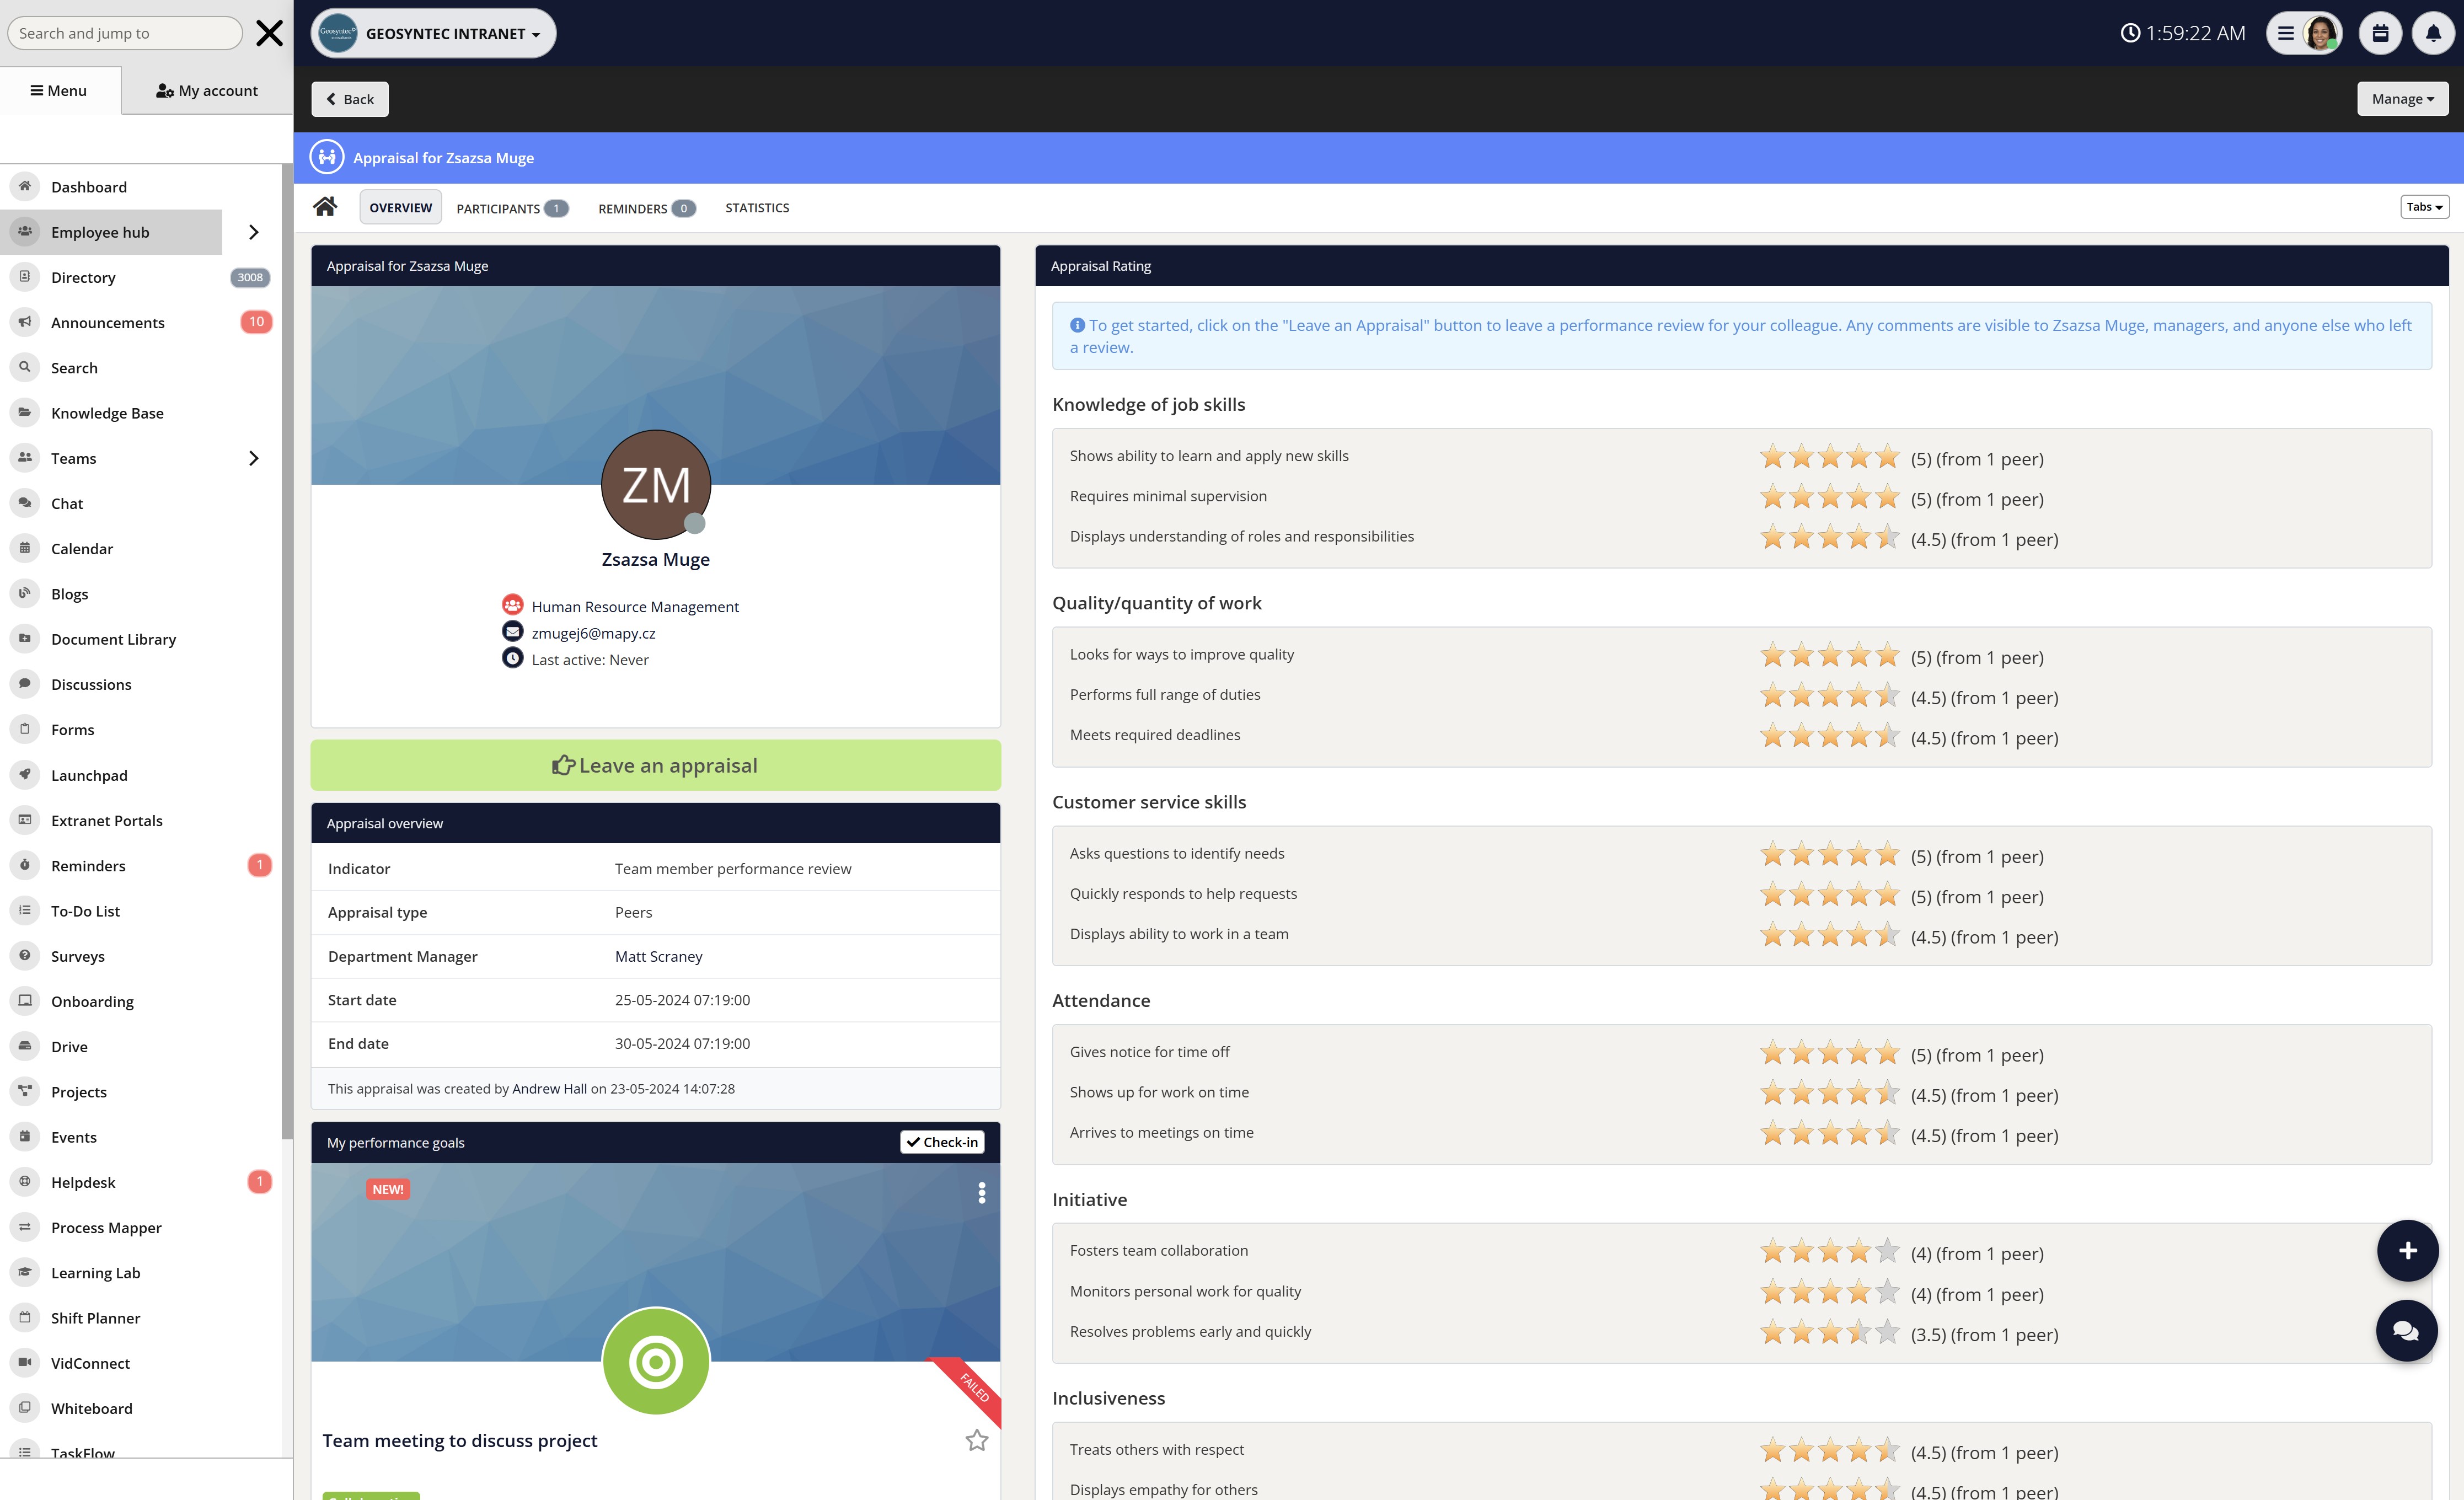Viewport: 2464px width, 1500px height.
Task: Switch to the Participants tab
Action: pos(511,208)
